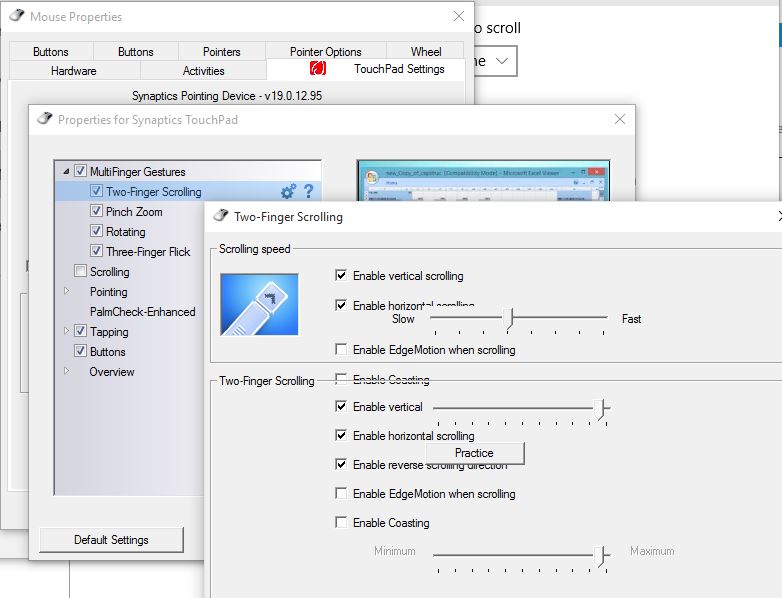The image size is (782, 598).
Task: Enable the Scrolling checkbox in tree
Action: [80, 271]
